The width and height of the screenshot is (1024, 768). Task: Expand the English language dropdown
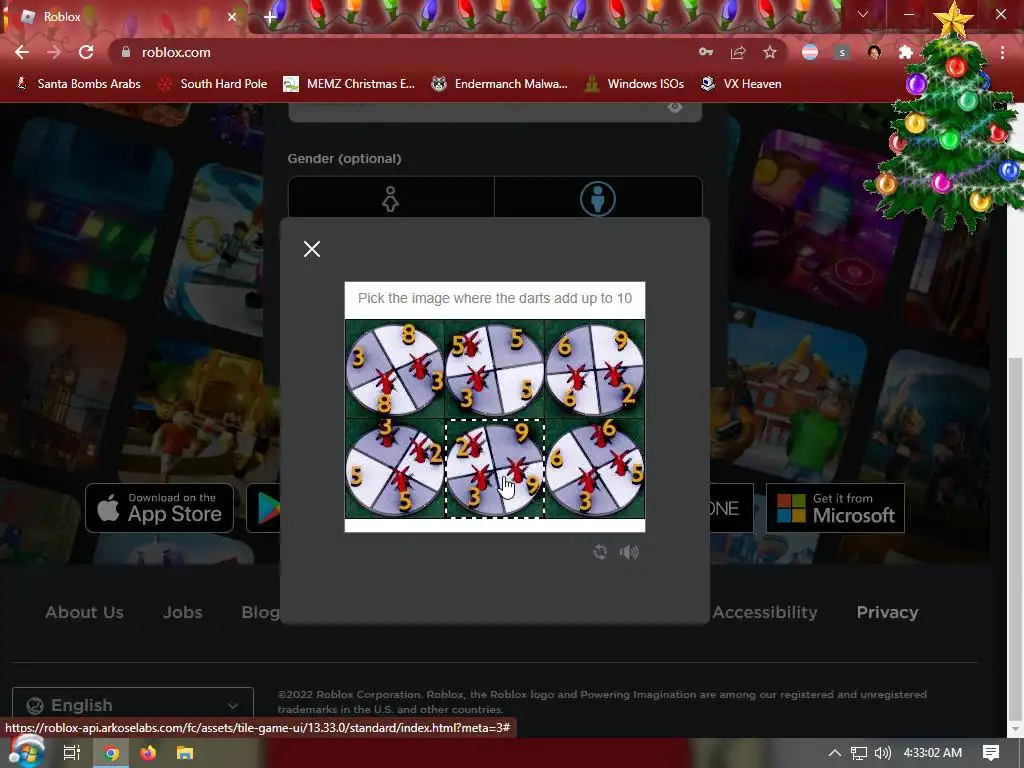point(133,705)
